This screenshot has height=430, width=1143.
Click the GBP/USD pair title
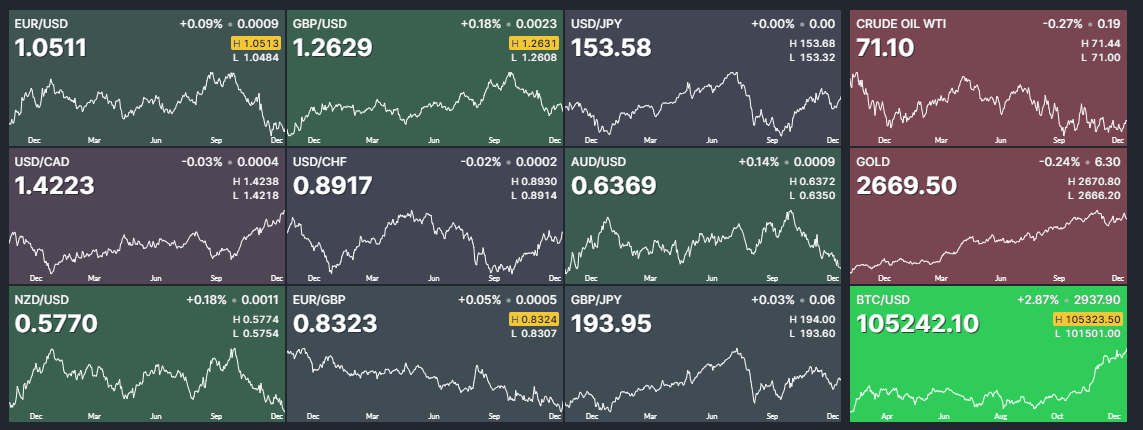[x=318, y=24]
